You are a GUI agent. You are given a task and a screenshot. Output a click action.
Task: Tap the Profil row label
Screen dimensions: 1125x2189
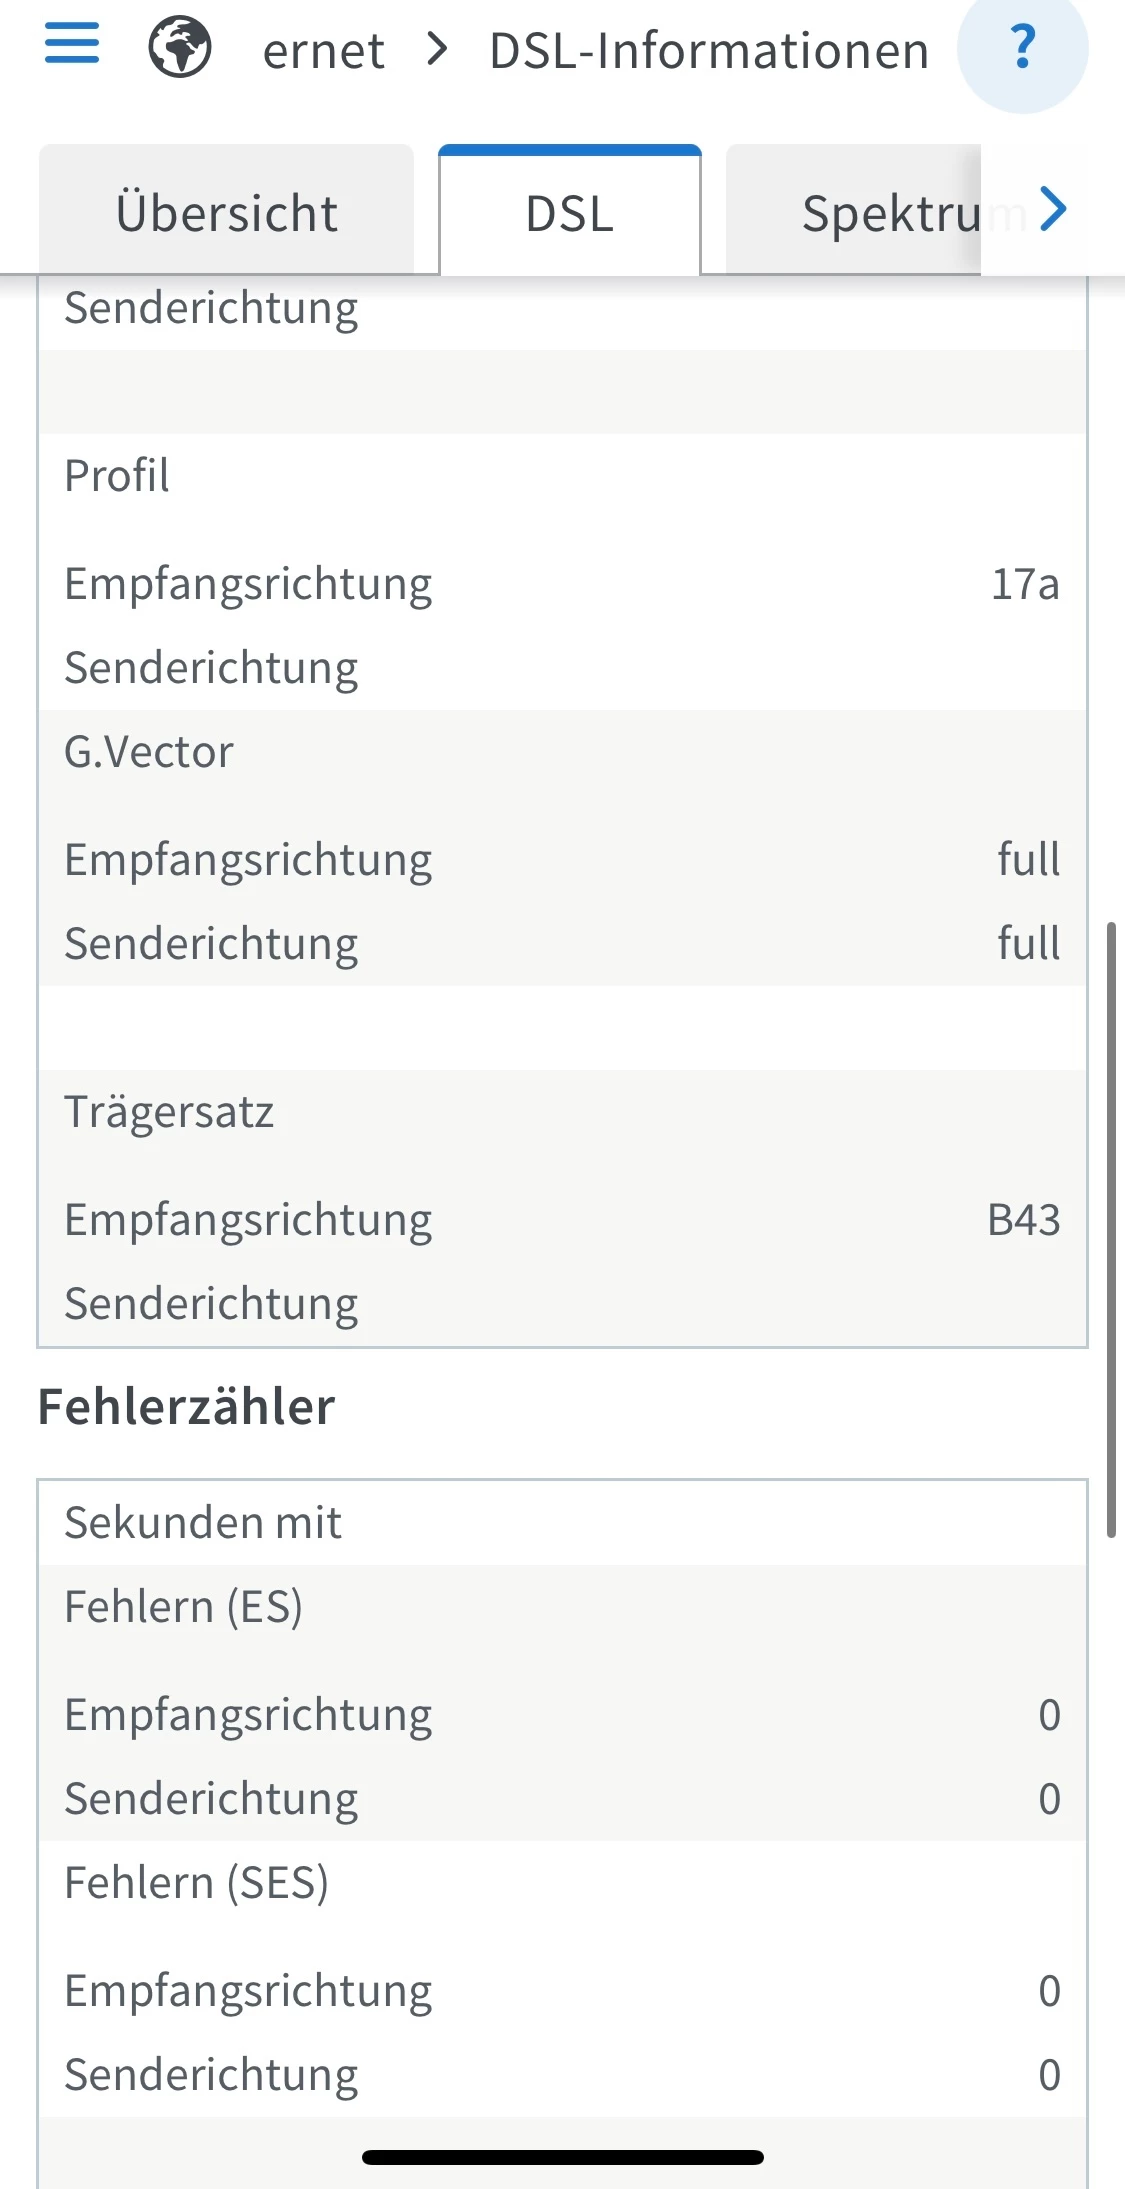click(x=117, y=476)
